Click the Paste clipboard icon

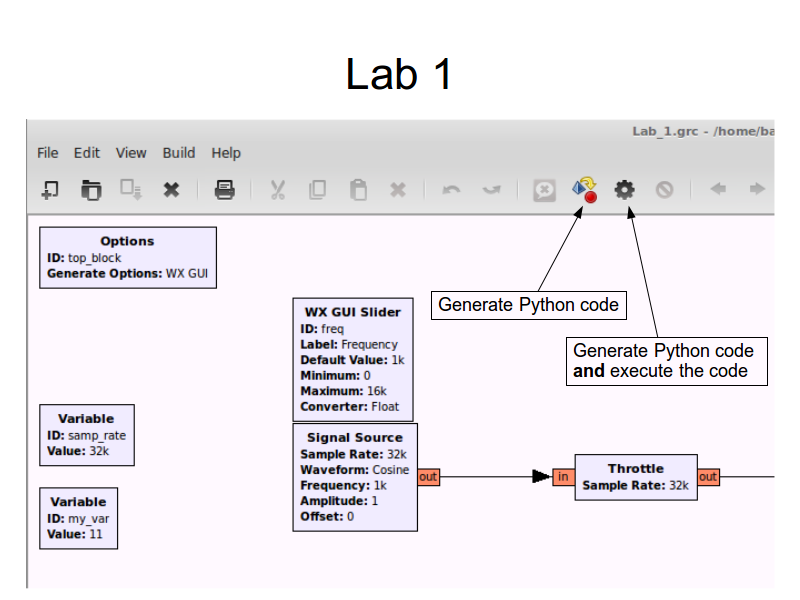click(x=358, y=189)
